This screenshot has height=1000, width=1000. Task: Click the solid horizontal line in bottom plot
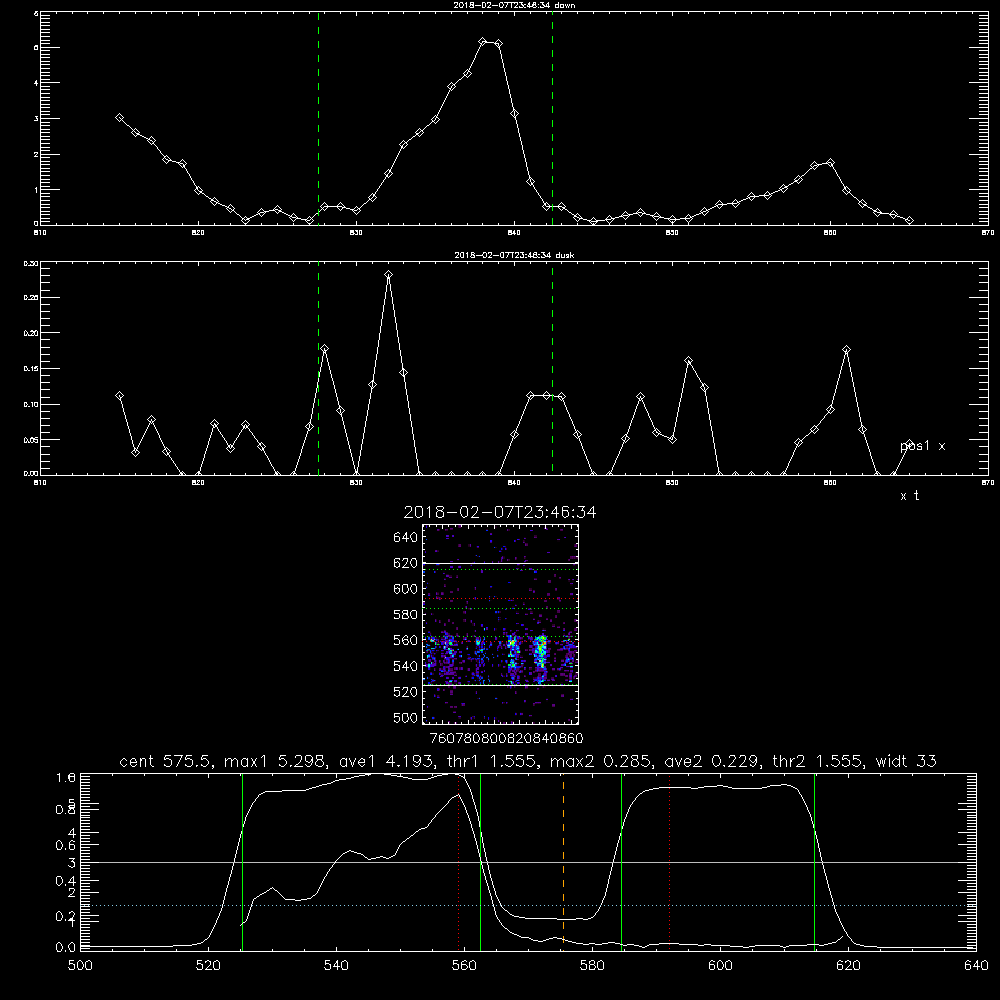pos(527,862)
